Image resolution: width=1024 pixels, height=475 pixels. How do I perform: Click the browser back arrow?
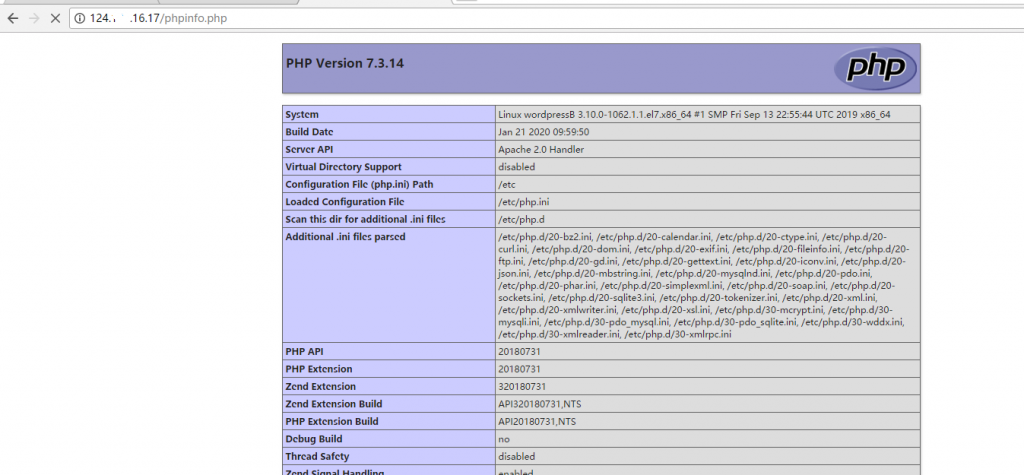12,18
